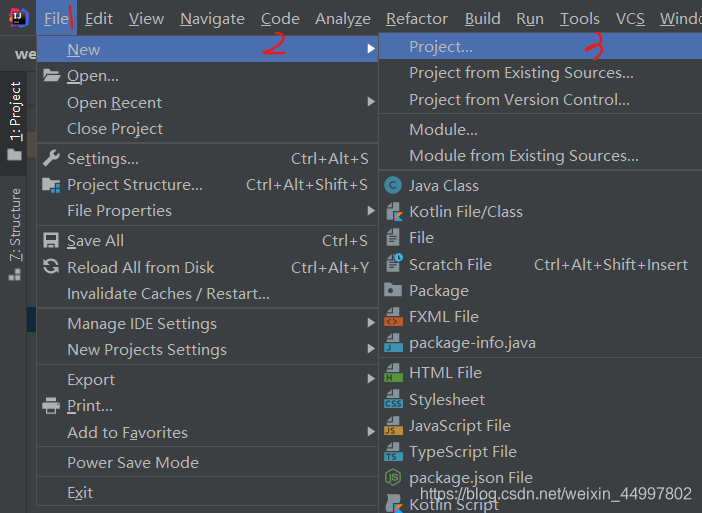Click the FXML File icon
Screen dimensions: 702x513
click(393, 316)
